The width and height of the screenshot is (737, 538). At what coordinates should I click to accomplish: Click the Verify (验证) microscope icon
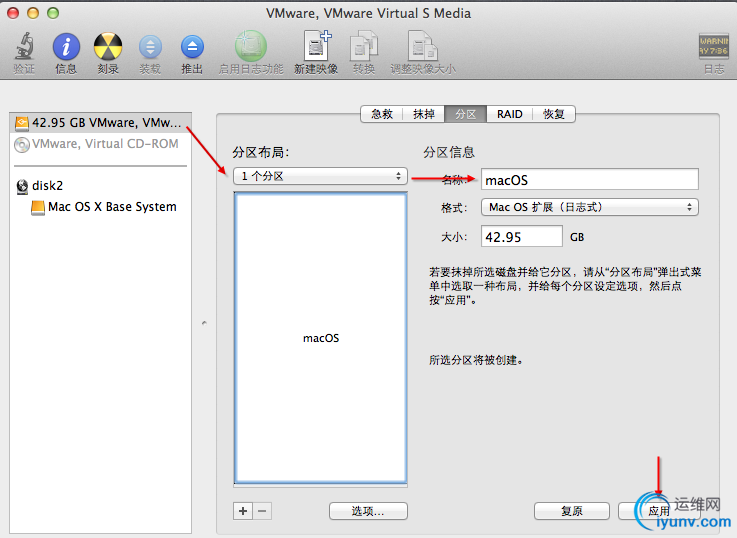(24, 47)
